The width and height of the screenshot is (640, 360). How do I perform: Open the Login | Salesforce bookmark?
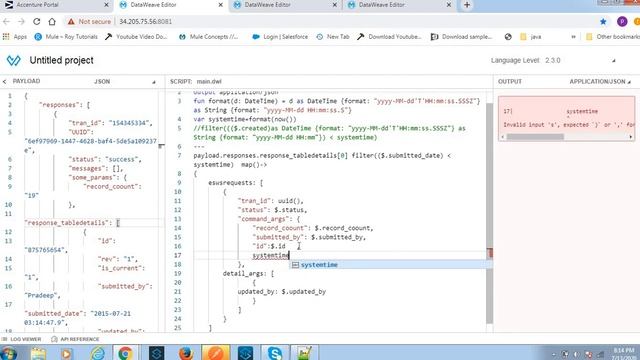pos(280,37)
